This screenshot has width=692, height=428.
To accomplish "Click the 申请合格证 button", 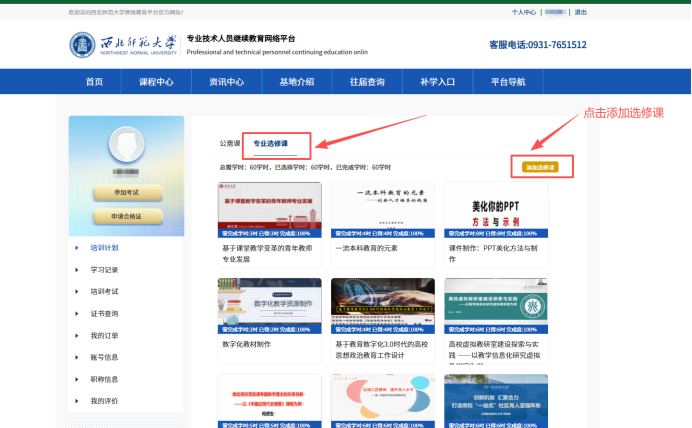I will point(128,216).
